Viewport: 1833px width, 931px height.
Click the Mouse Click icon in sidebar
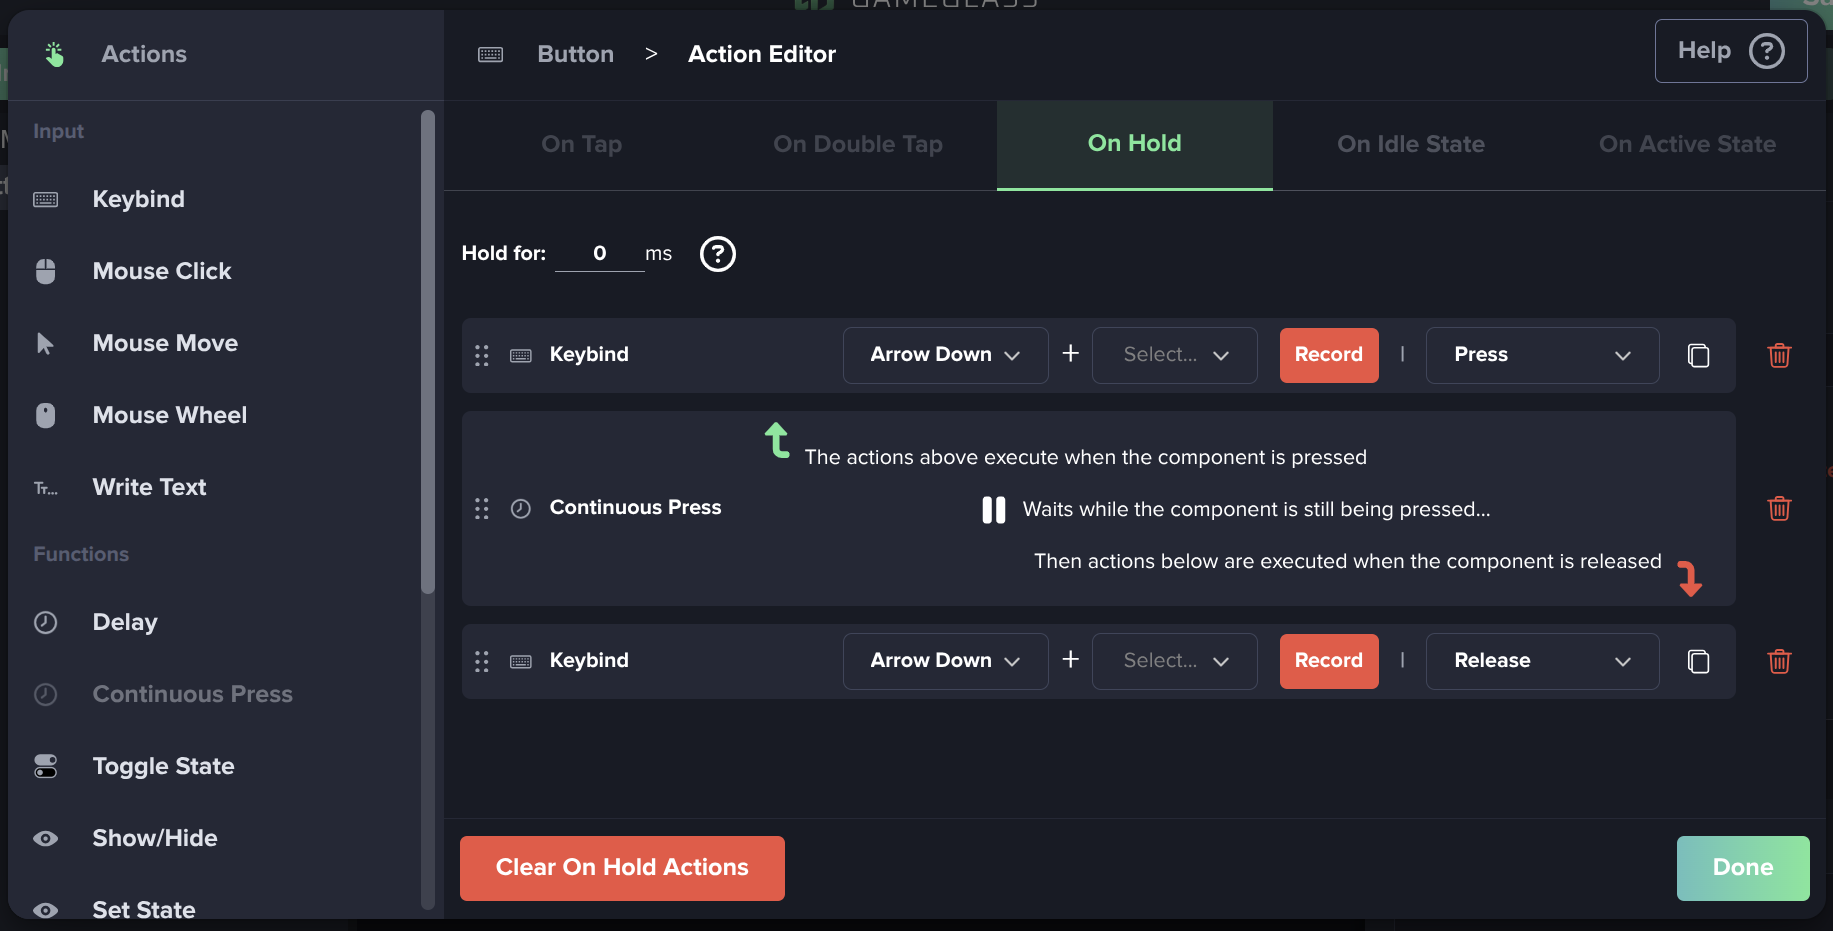(x=45, y=271)
